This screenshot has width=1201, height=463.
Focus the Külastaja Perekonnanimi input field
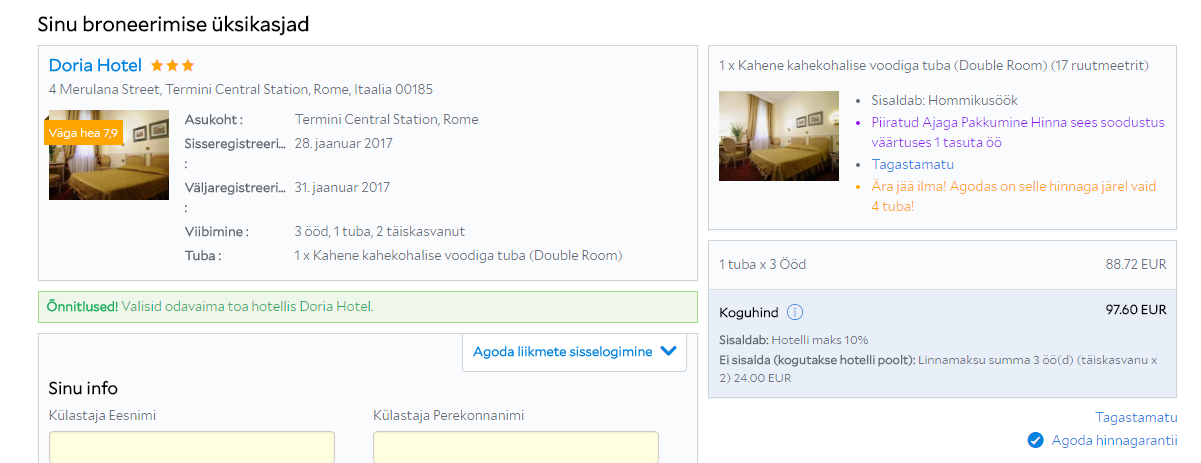pos(516,447)
